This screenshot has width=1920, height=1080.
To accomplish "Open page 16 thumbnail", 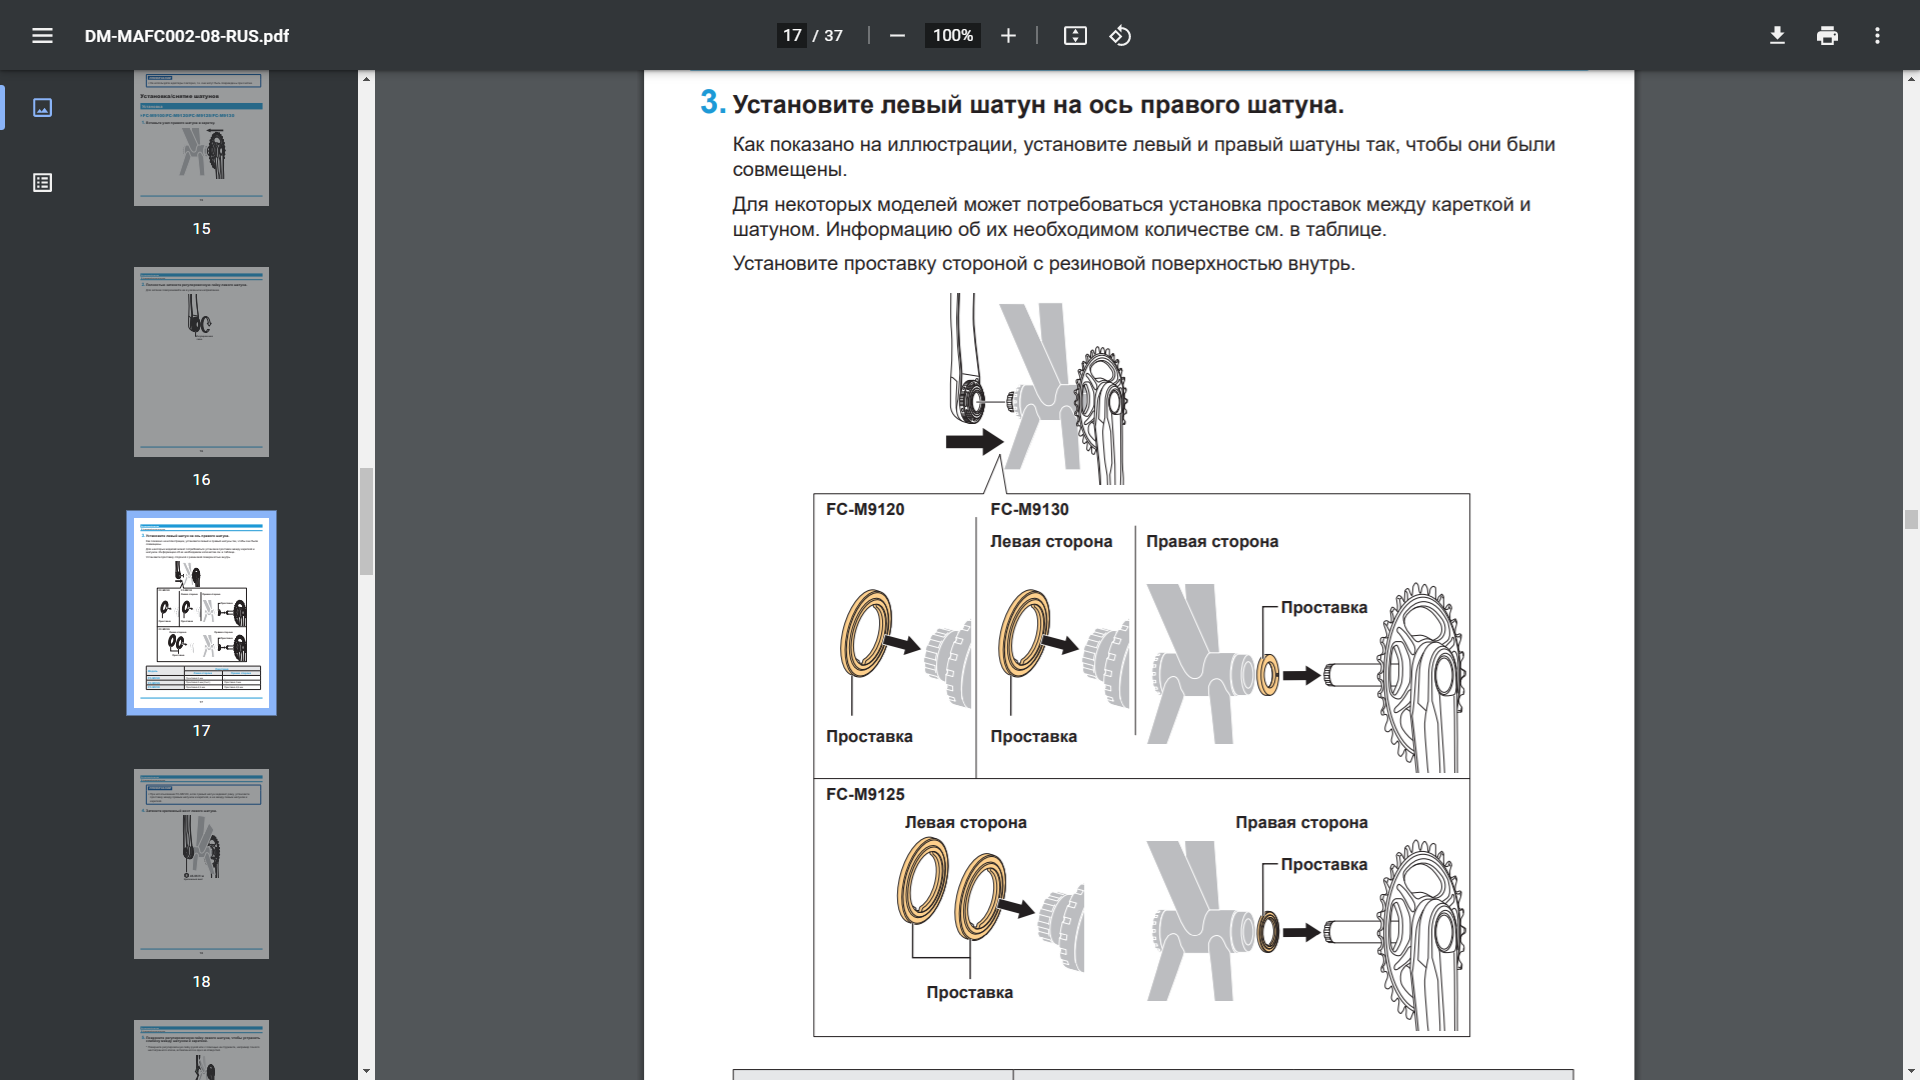I will point(201,362).
